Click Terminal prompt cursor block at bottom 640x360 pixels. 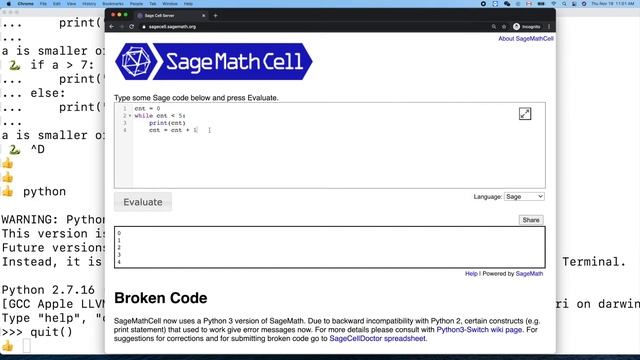click(x=27, y=346)
